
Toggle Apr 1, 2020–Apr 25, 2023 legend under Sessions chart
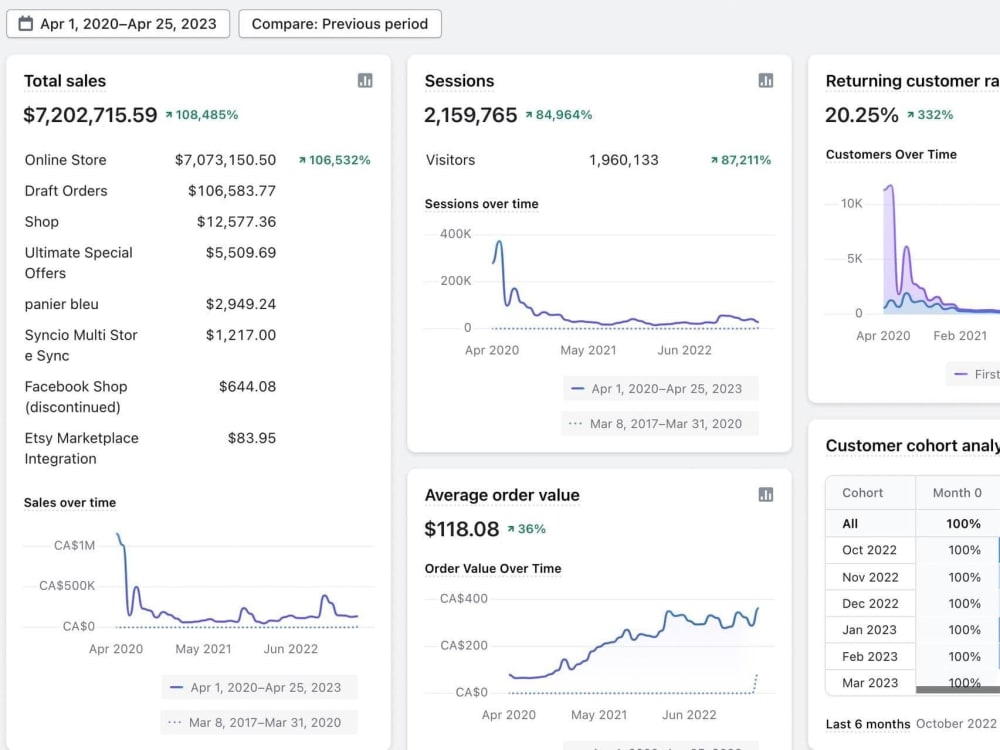click(660, 388)
